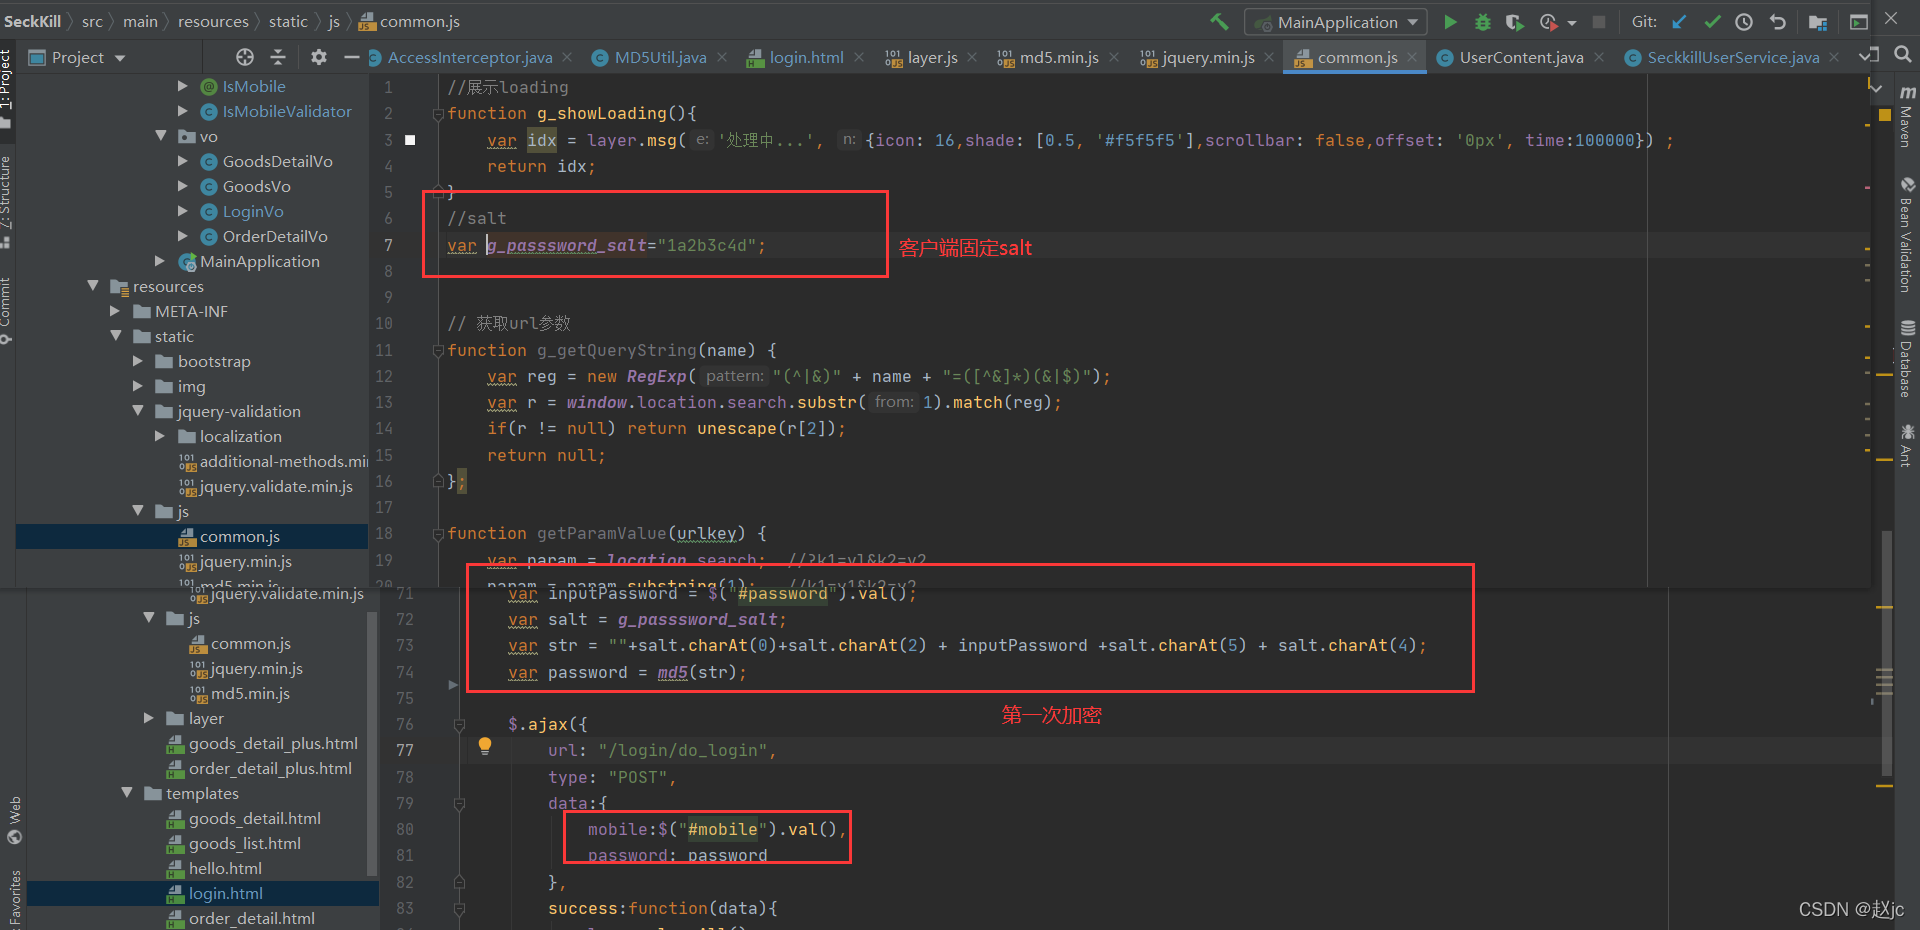Open the recent tabs list arrow
The width and height of the screenshot is (1920, 930).
[1869, 56]
